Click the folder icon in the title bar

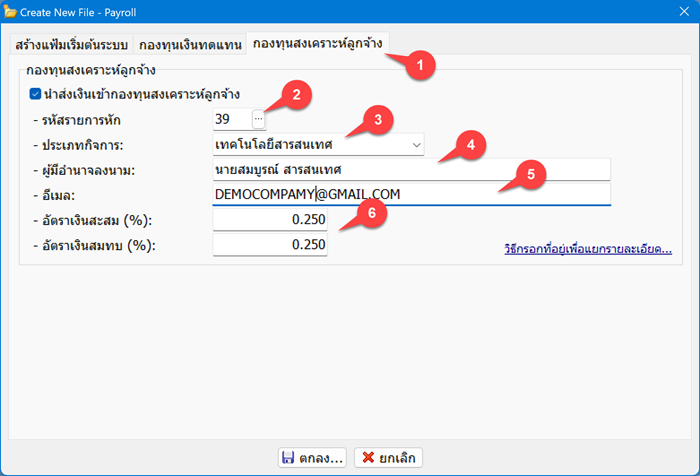[11, 14]
